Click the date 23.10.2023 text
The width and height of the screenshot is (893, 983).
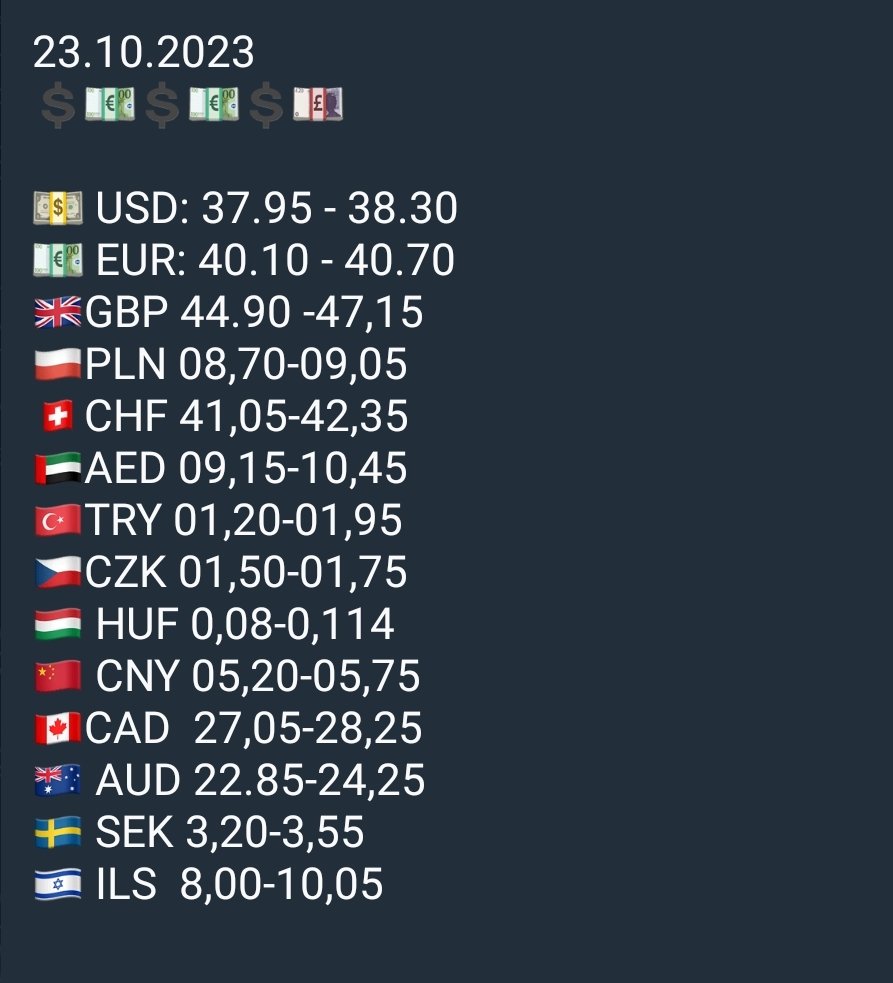144,52
